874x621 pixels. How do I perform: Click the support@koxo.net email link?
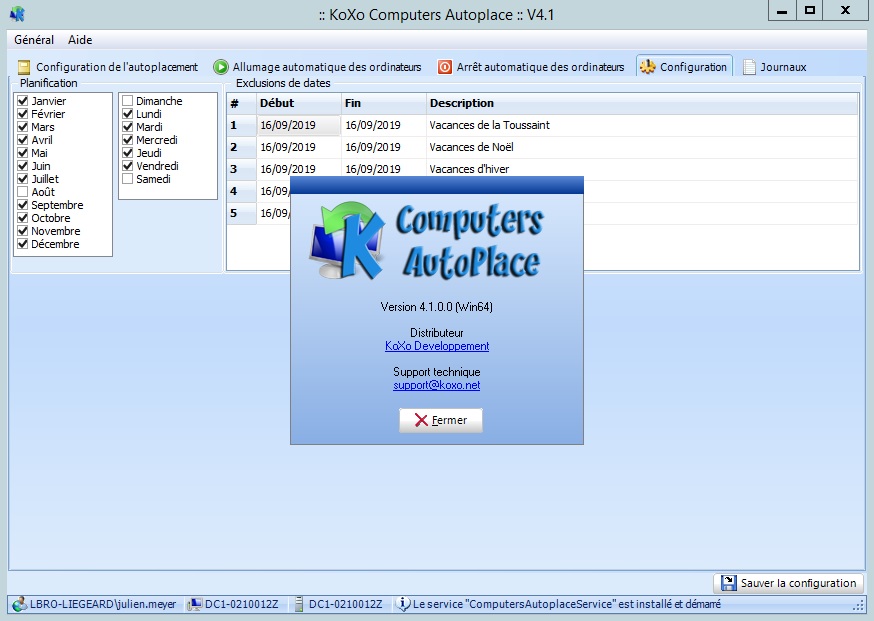[436, 385]
